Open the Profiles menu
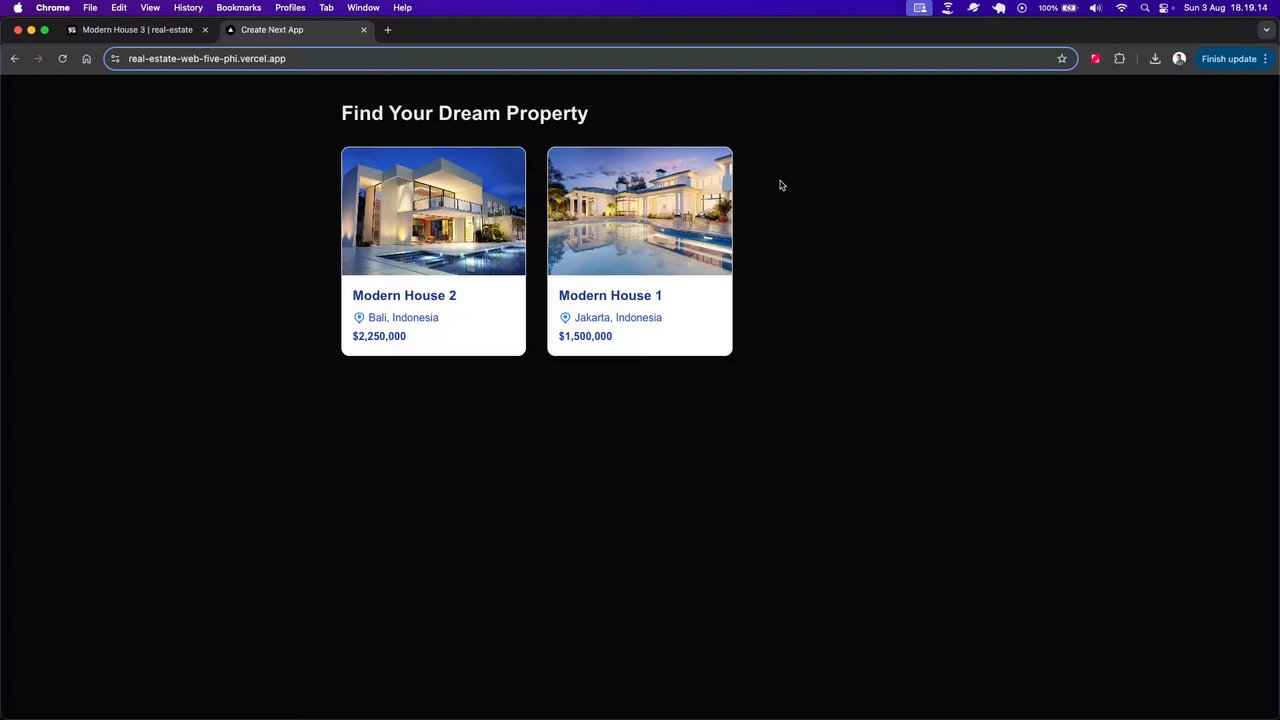 [x=290, y=8]
